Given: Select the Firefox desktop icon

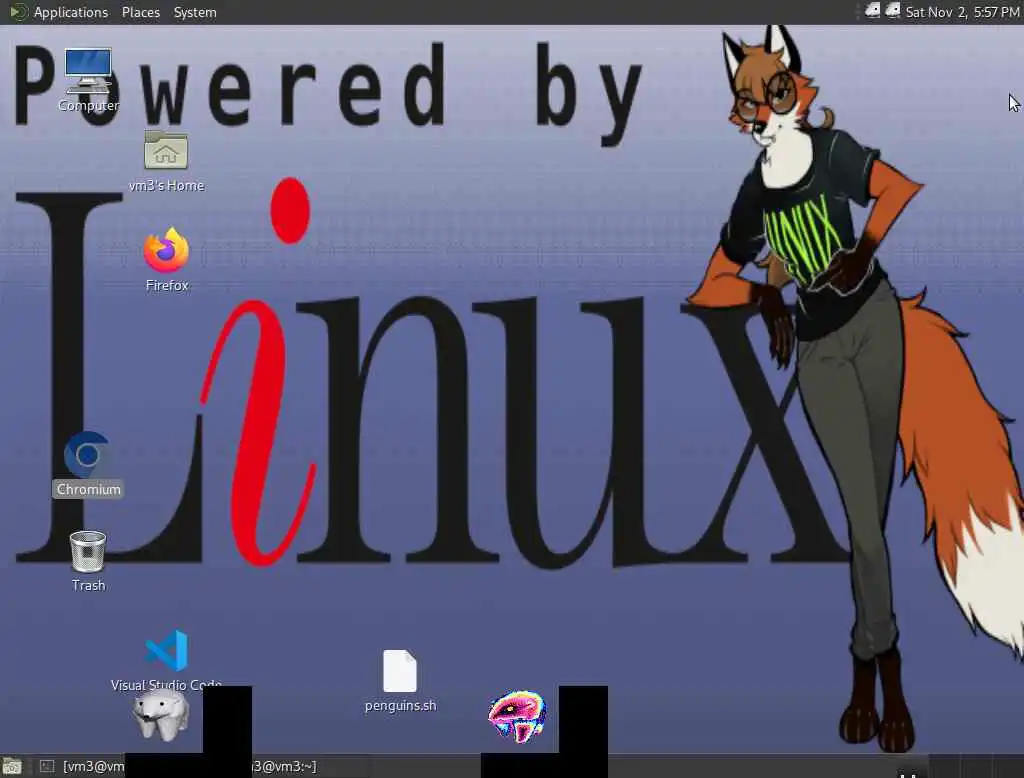Looking at the screenshot, I should point(167,259).
